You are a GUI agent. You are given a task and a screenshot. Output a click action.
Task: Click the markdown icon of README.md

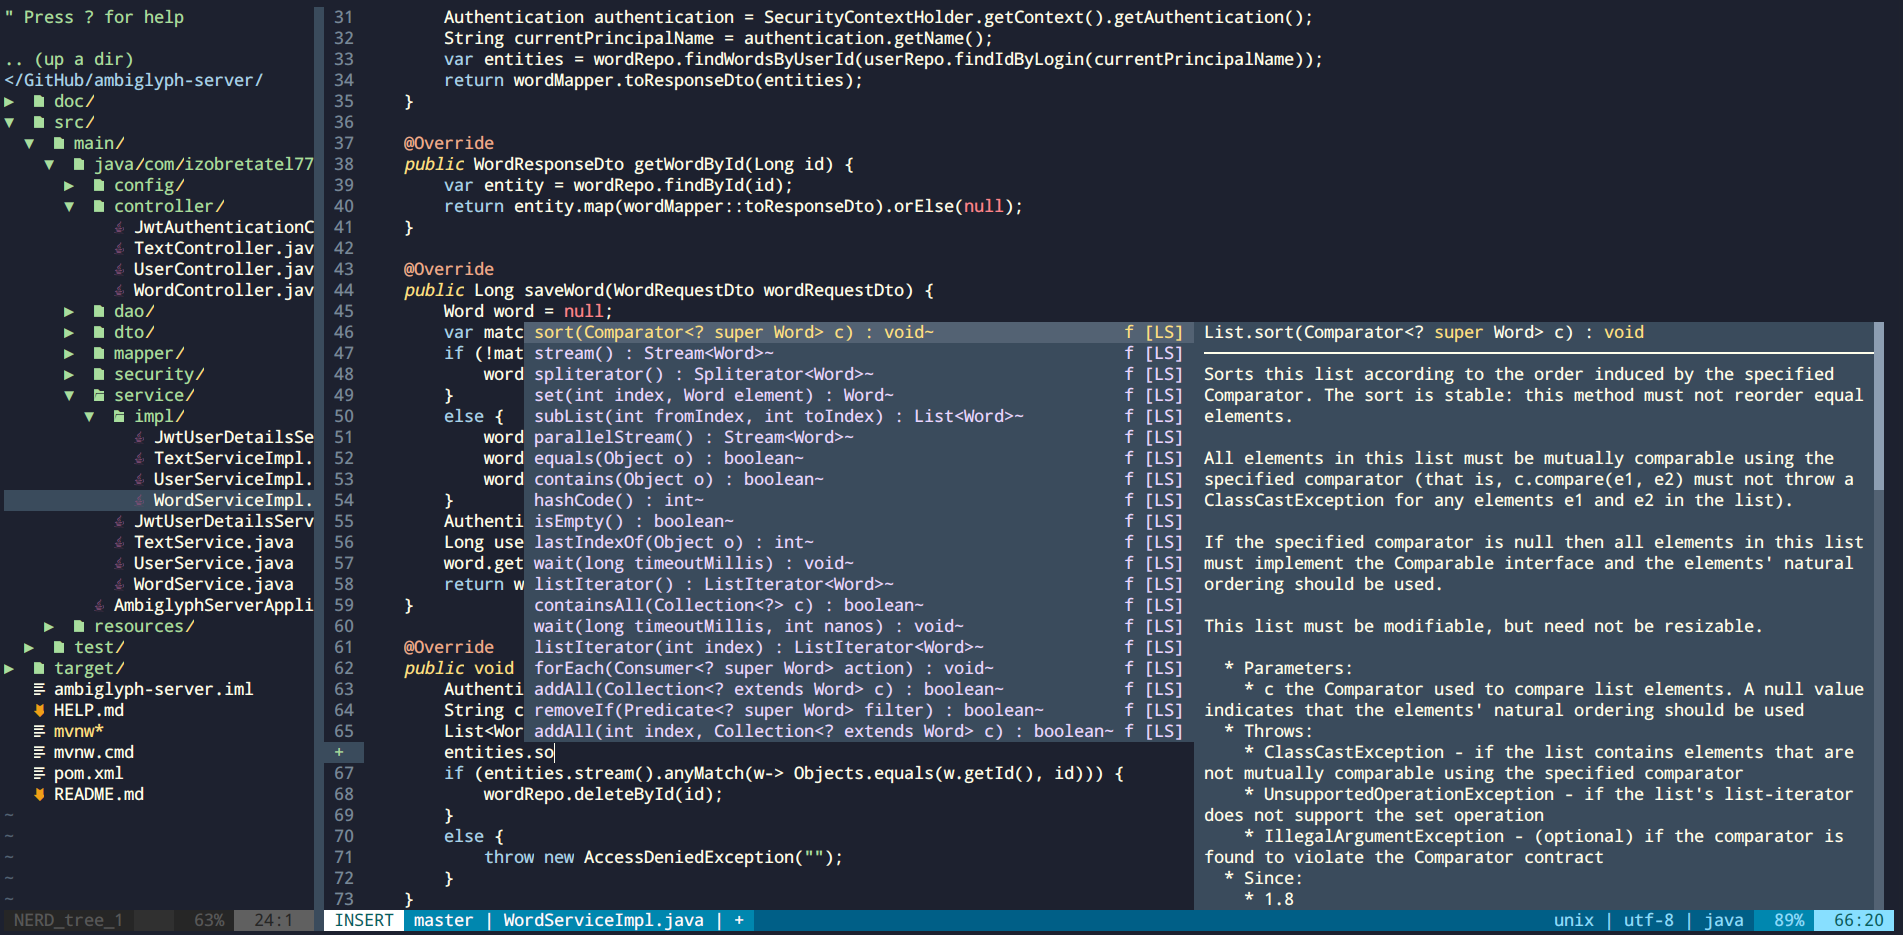39,794
